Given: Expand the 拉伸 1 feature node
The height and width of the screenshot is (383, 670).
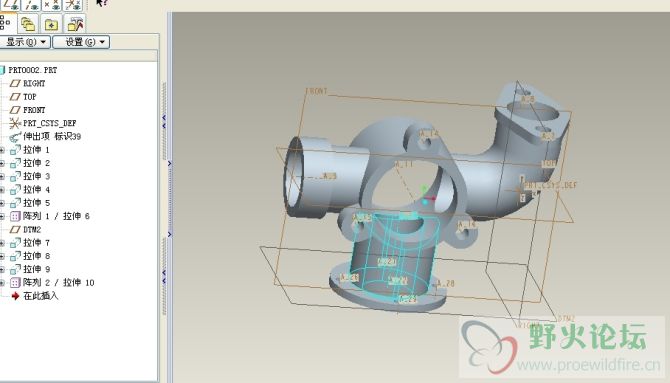Looking at the screenshot, I should click(2, 150).
